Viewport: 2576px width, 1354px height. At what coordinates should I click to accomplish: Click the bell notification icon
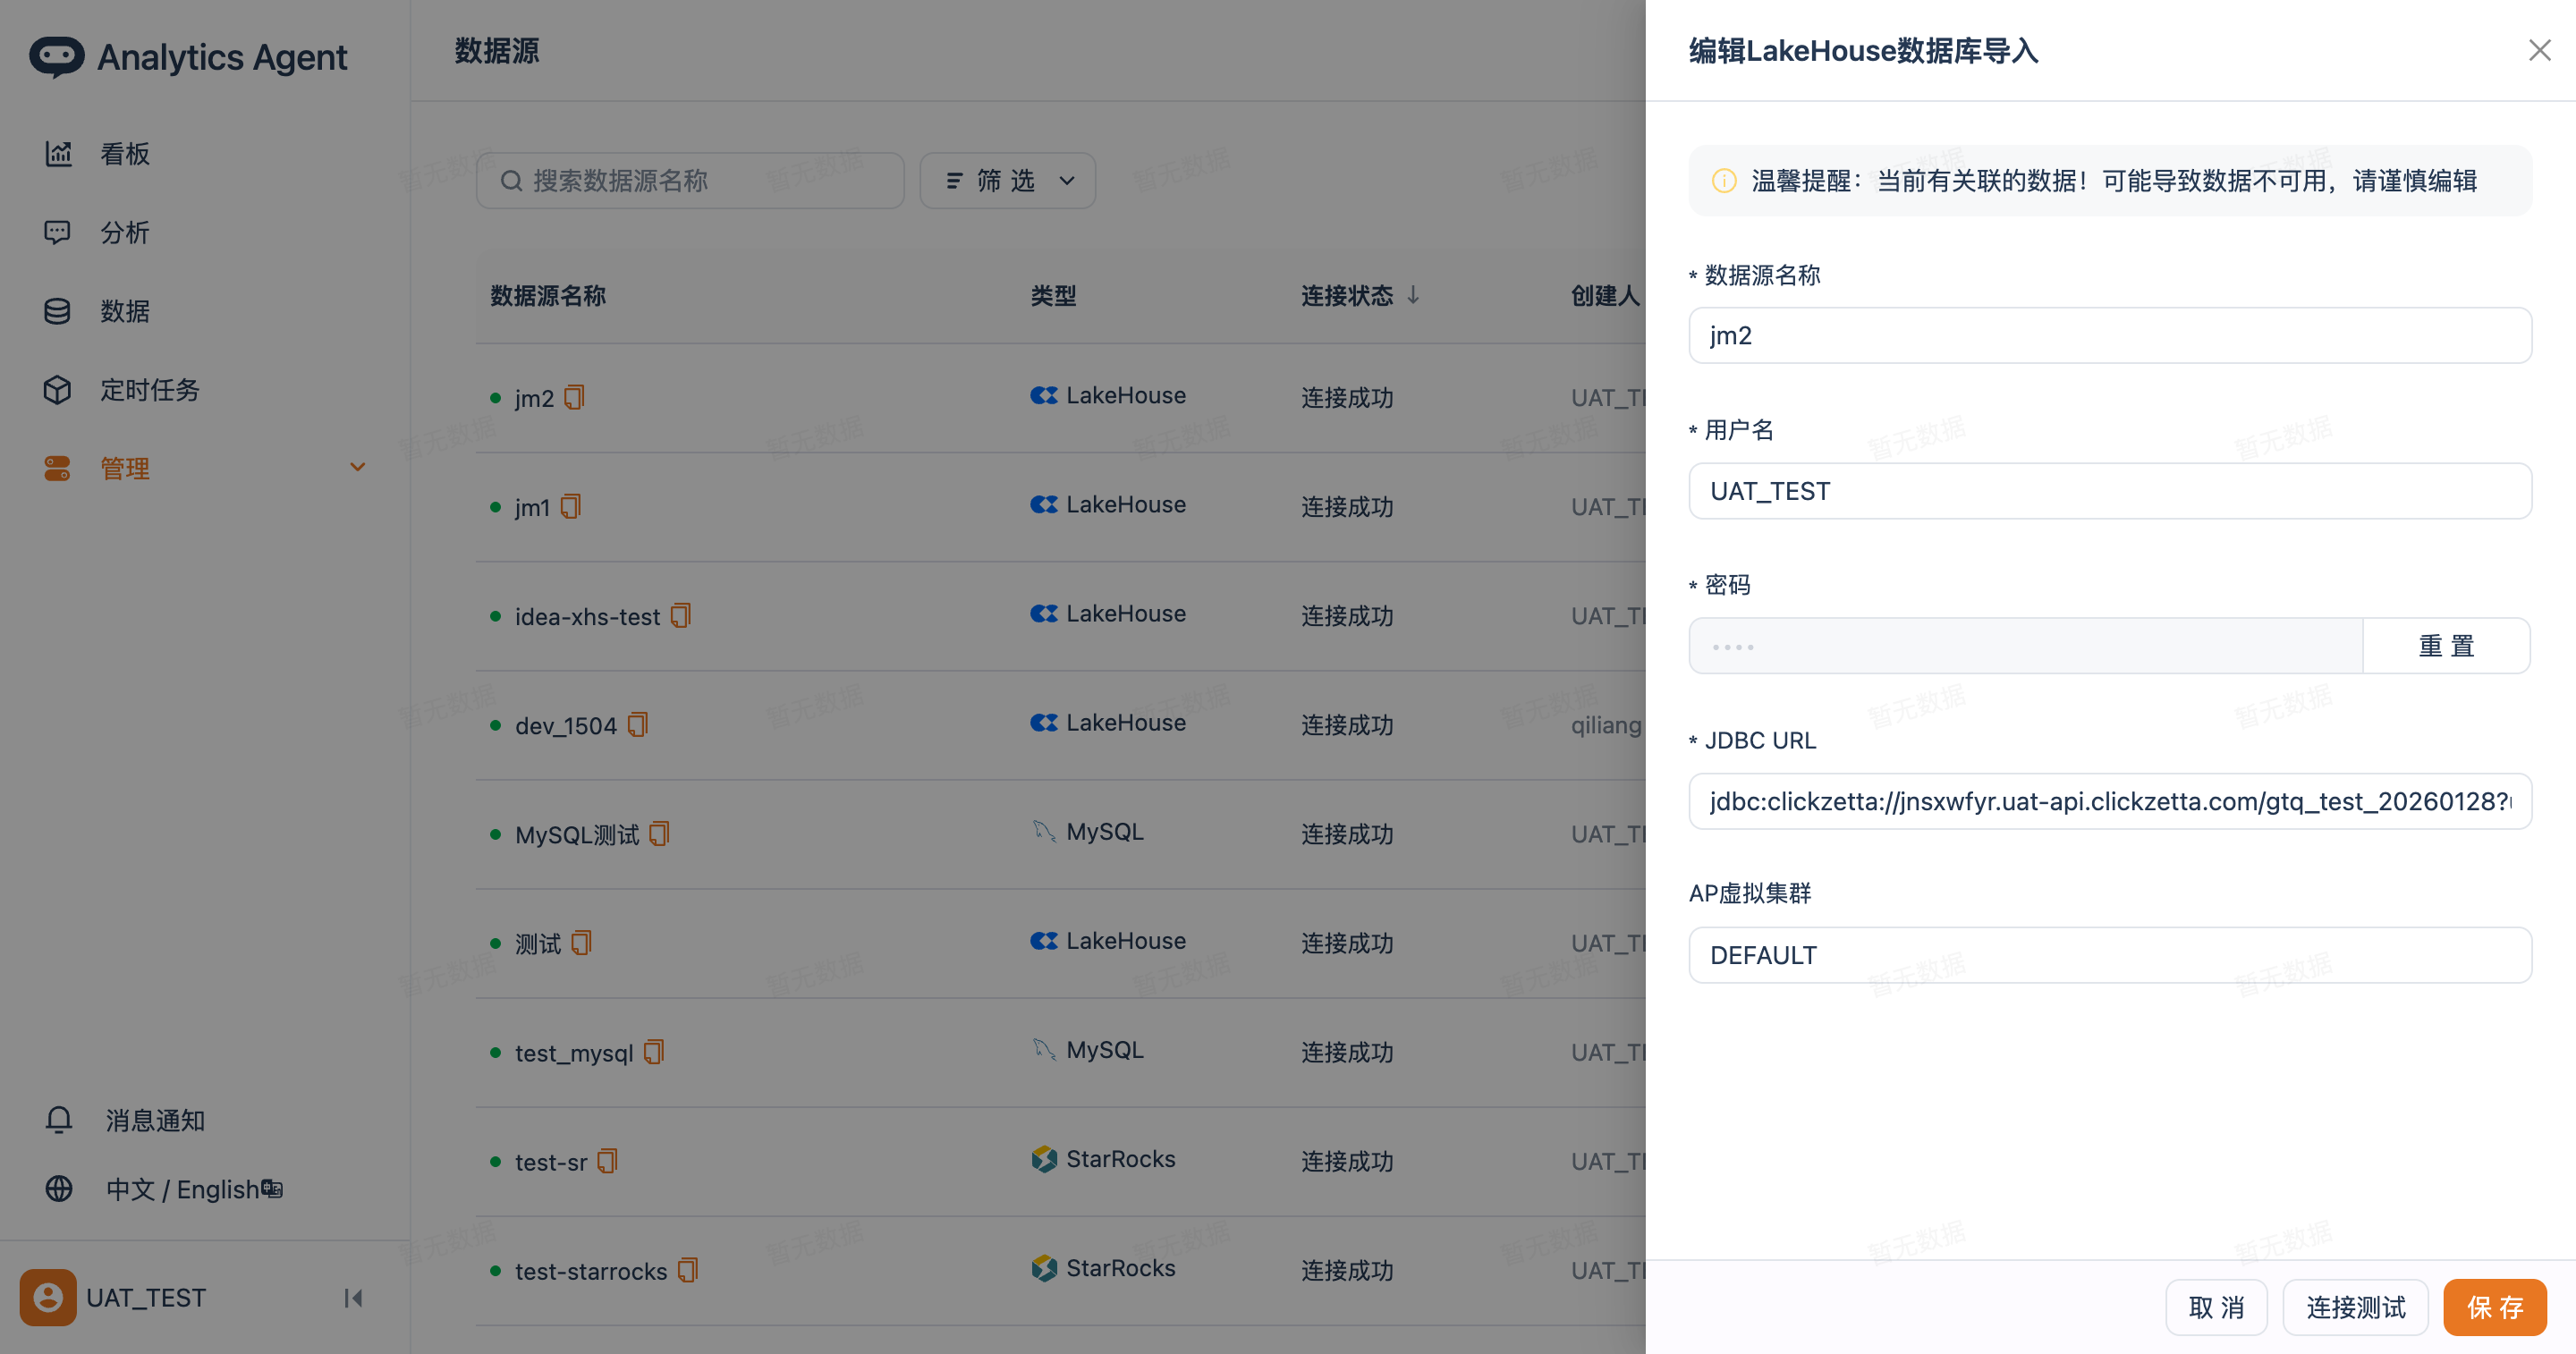coord(59,1120)
